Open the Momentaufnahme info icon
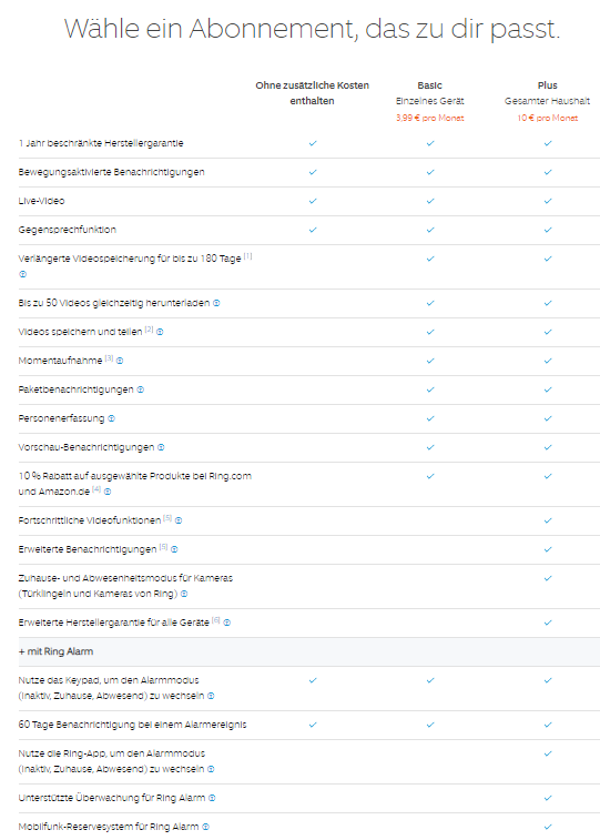This screenshot has height=840, width=600. pyautogui.click(x=120, y=359)
